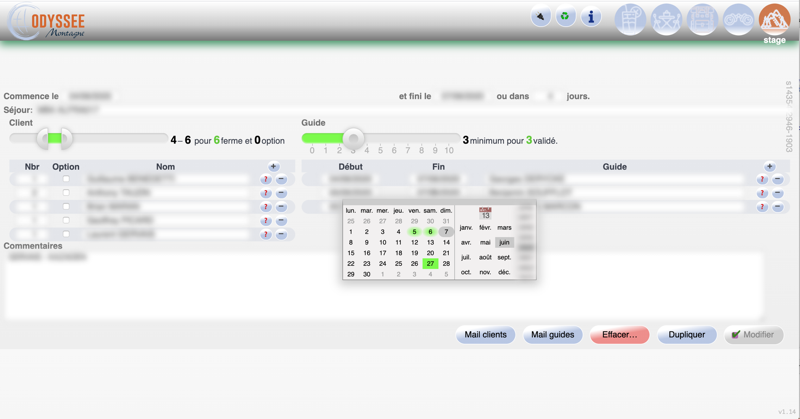Jump to today using calendar icon 13
Image resolution: width=800 pixels, height=419 pixels.
[x=485, y=213]
